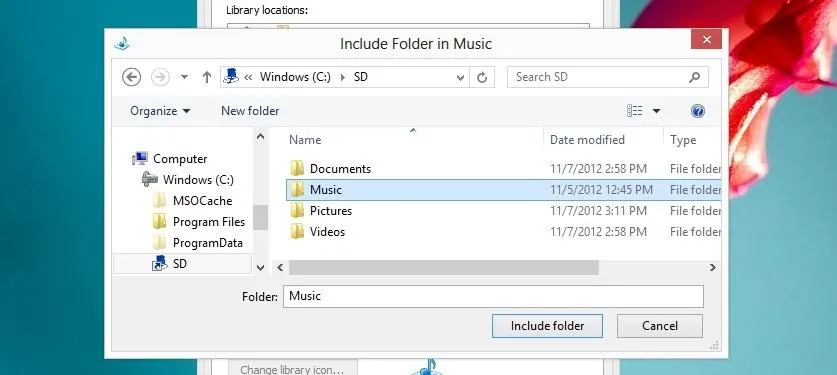Image resolution: width=837 pixels, height=375 pixels.
Task: Click the Forward navigation arrow
Action: click(x=160, y=77)
